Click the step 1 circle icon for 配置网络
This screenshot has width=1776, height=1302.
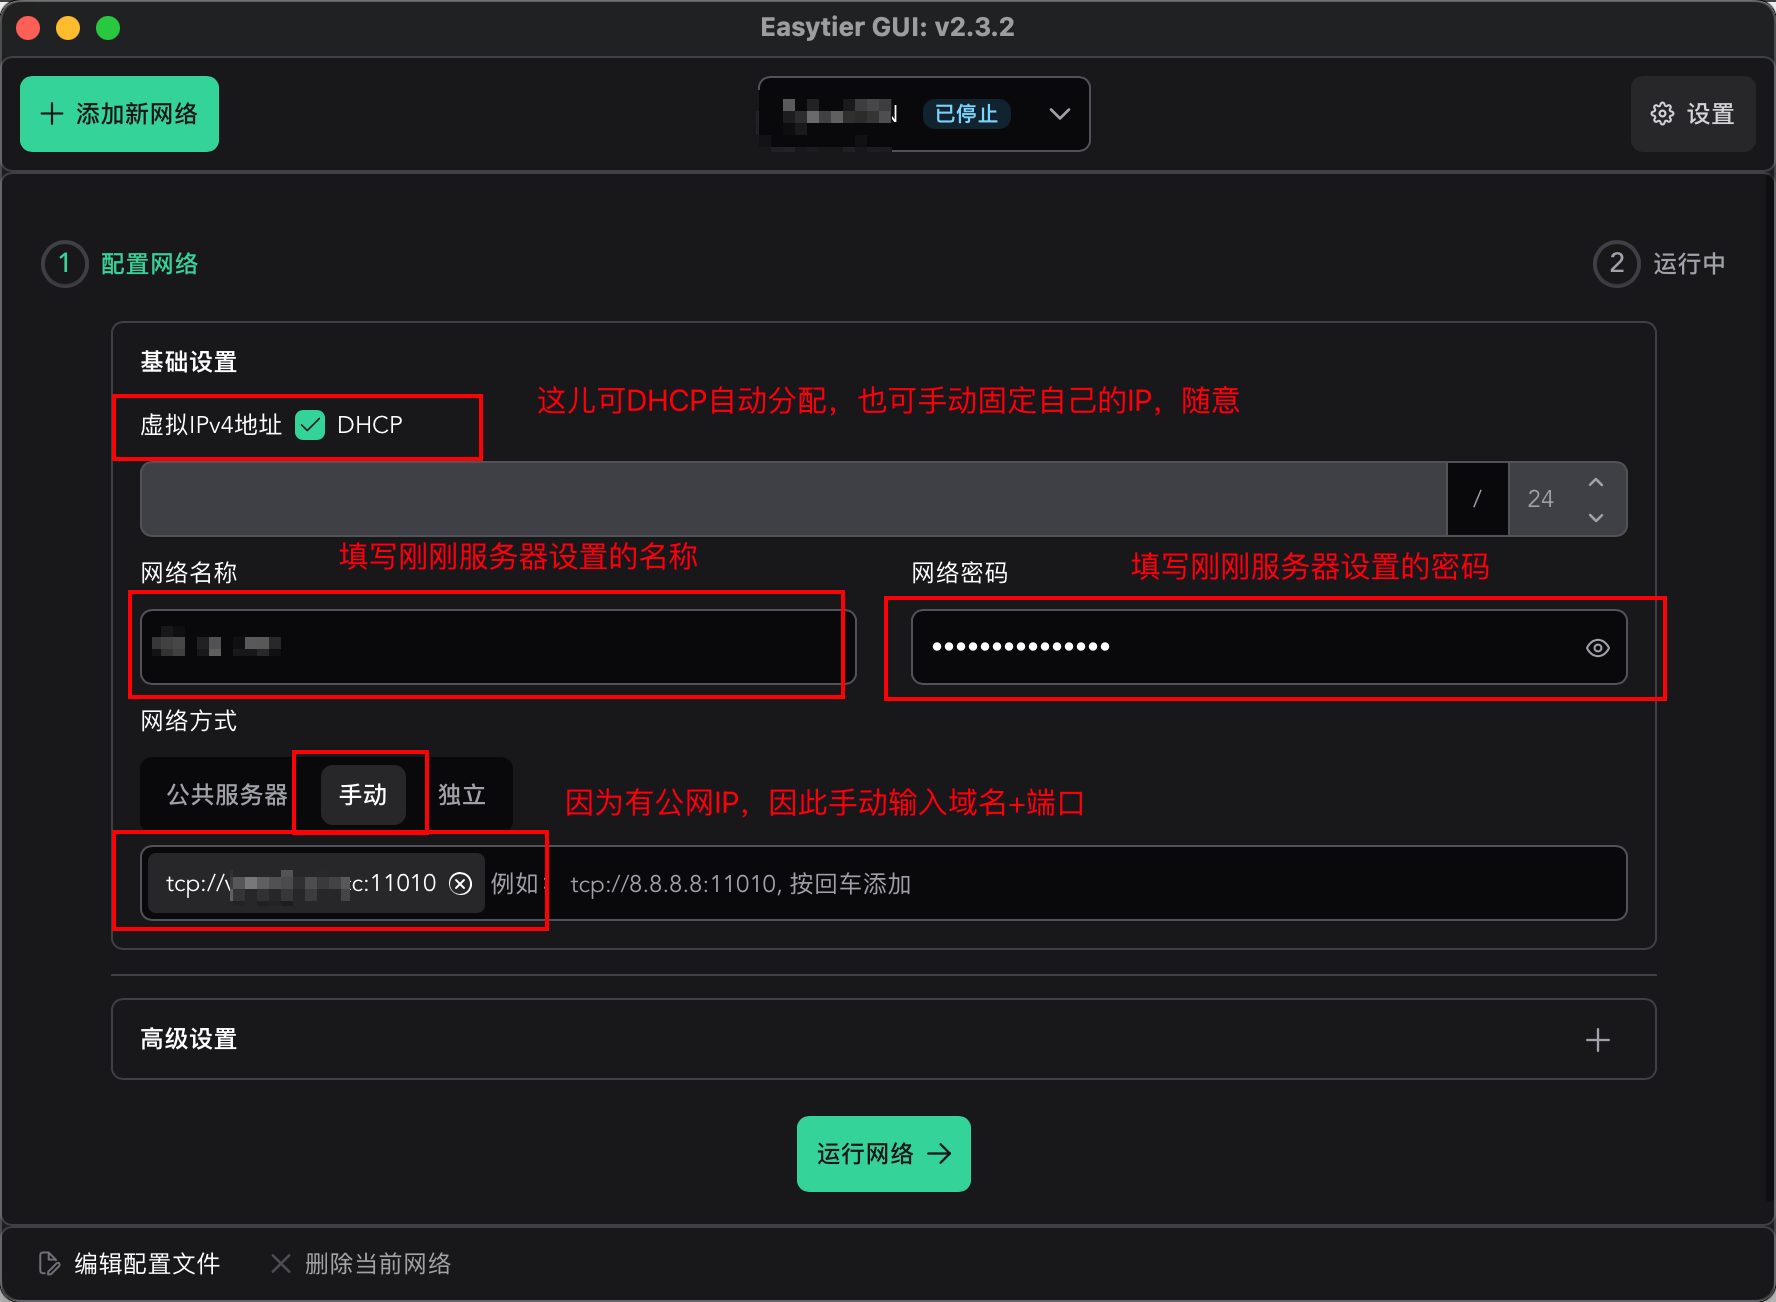[x=64, y=263]
